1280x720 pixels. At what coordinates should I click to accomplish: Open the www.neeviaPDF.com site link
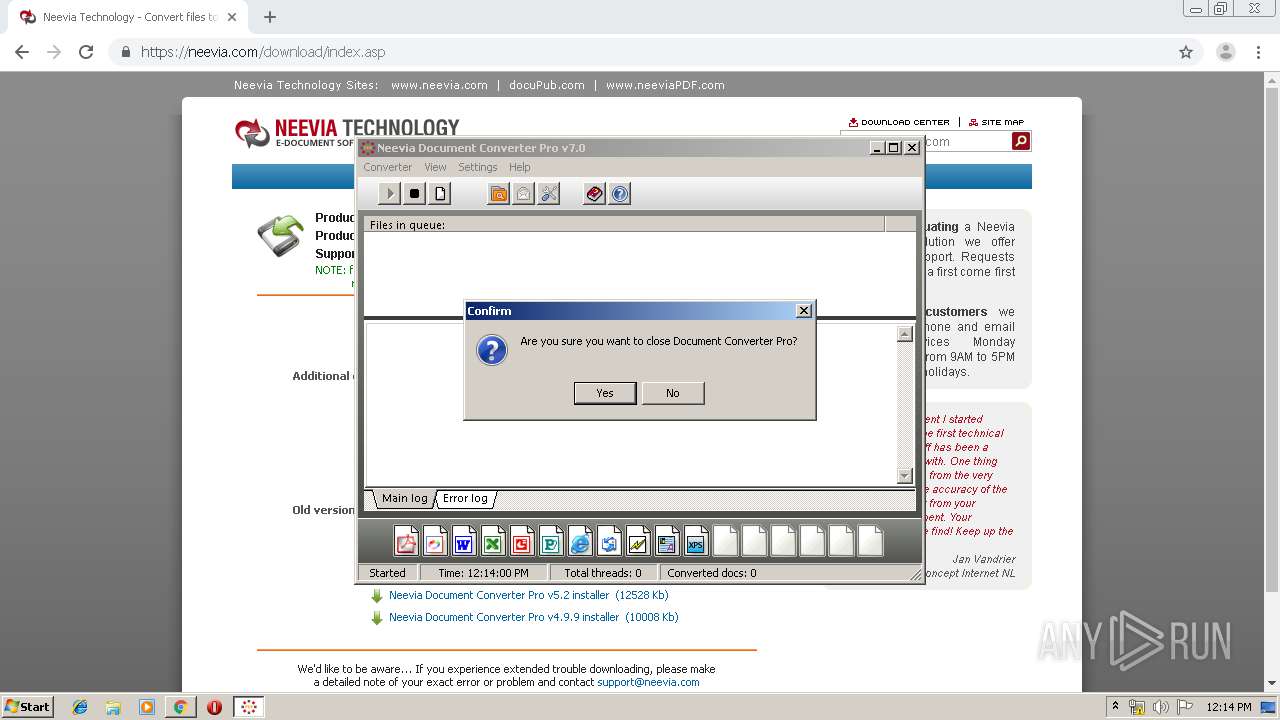(x=665, y=85)
